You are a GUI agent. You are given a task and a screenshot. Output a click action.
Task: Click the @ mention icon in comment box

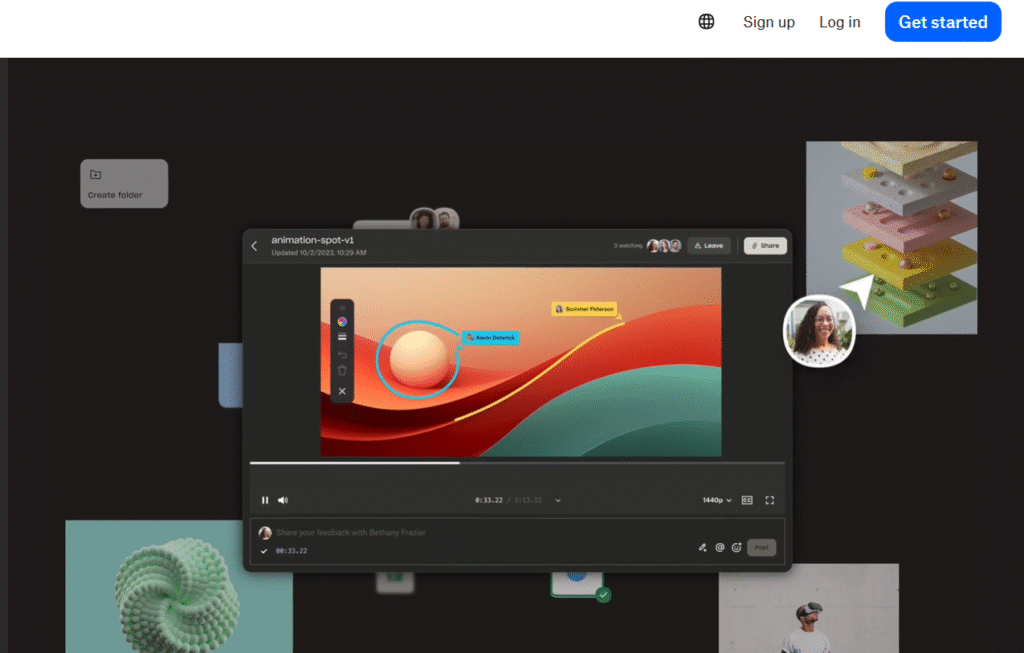click(720, 548)
